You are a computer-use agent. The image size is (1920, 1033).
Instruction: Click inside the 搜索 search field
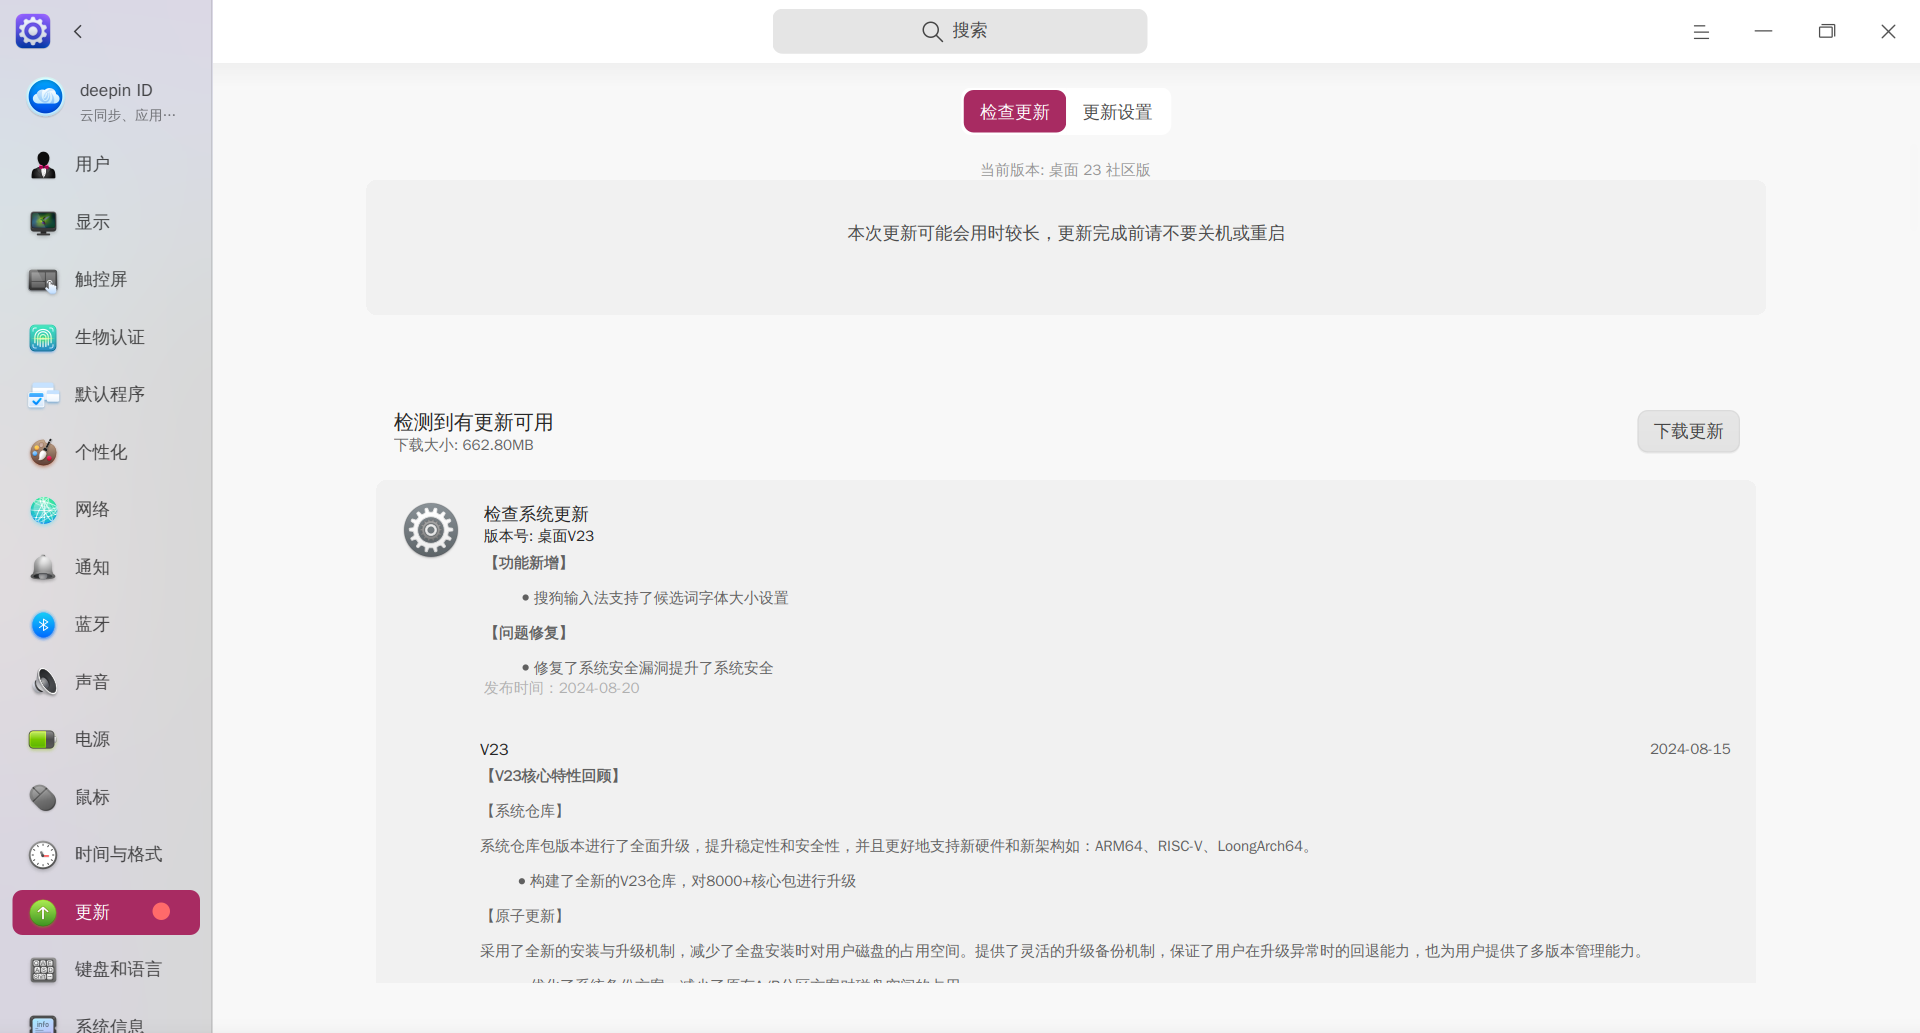[959, 31]
